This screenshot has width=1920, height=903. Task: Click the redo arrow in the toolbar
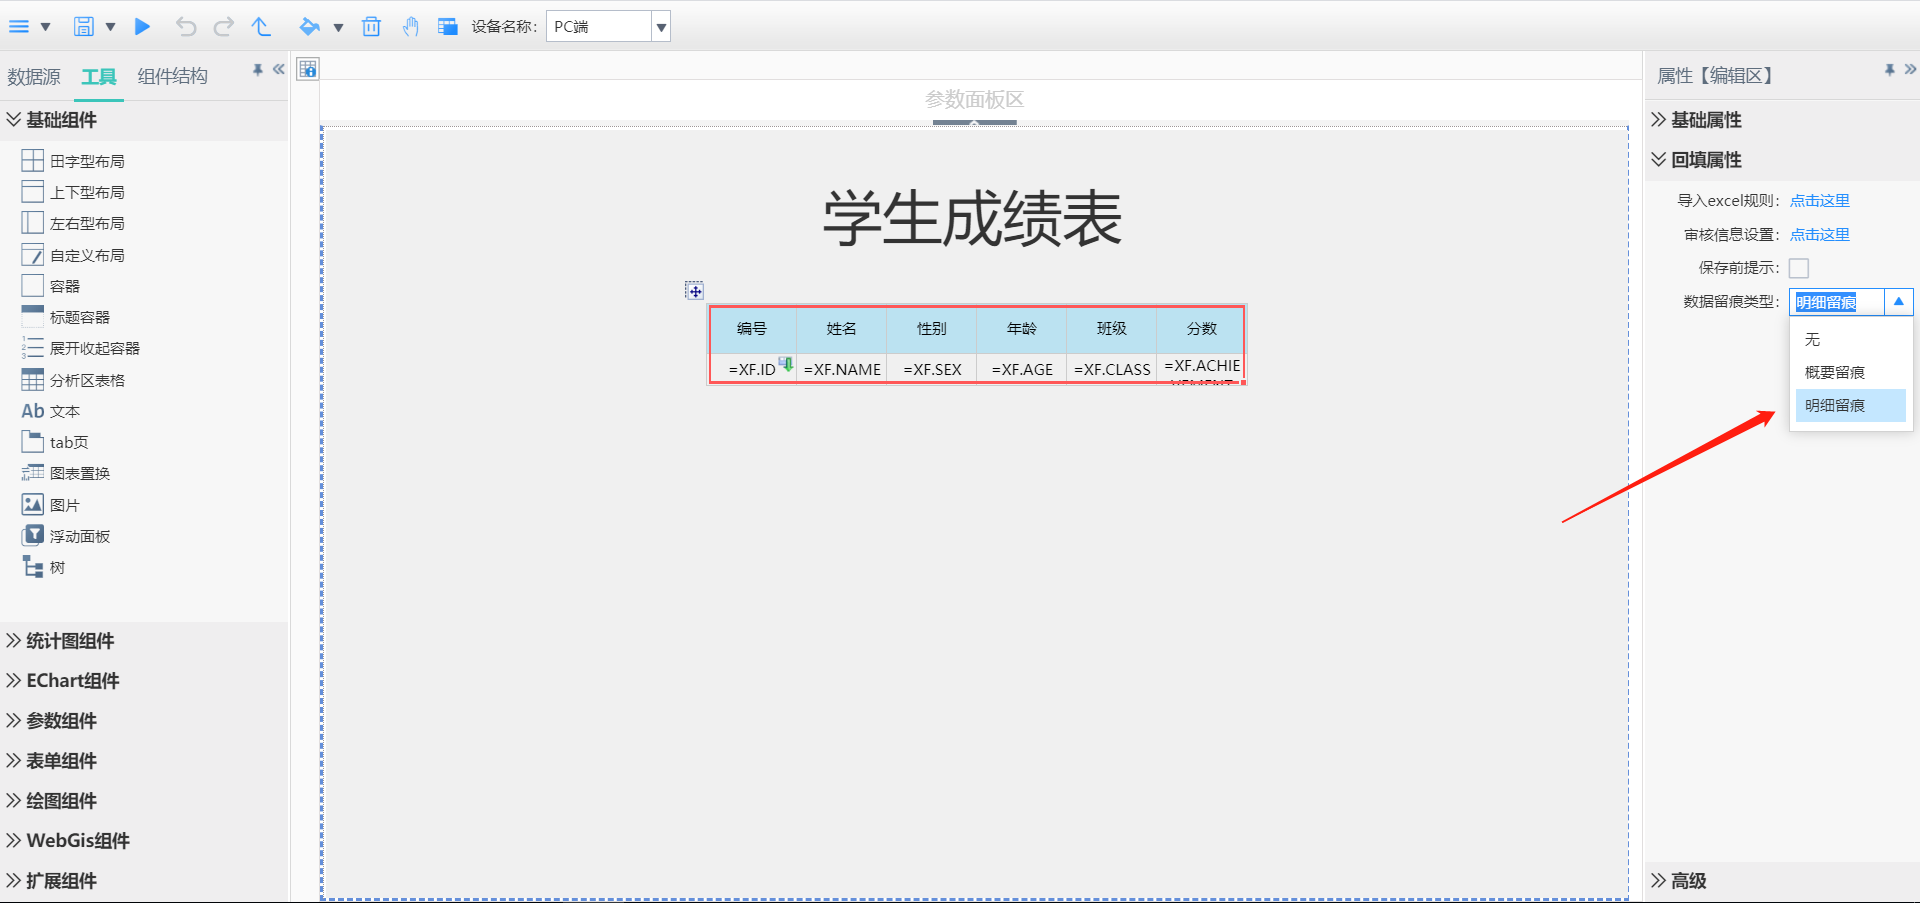coord(224,27)
